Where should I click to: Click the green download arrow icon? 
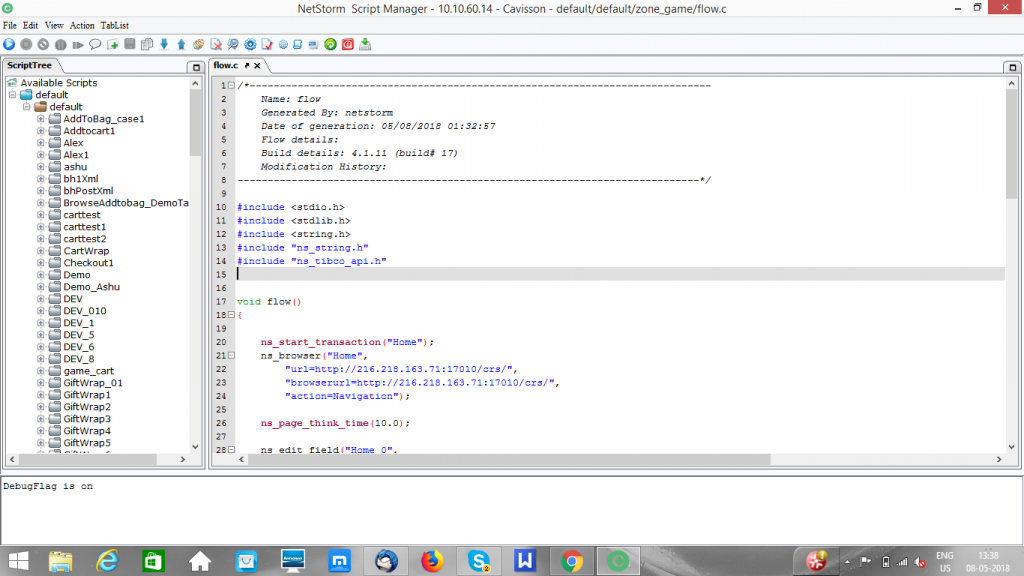click(x=365, y=44)
